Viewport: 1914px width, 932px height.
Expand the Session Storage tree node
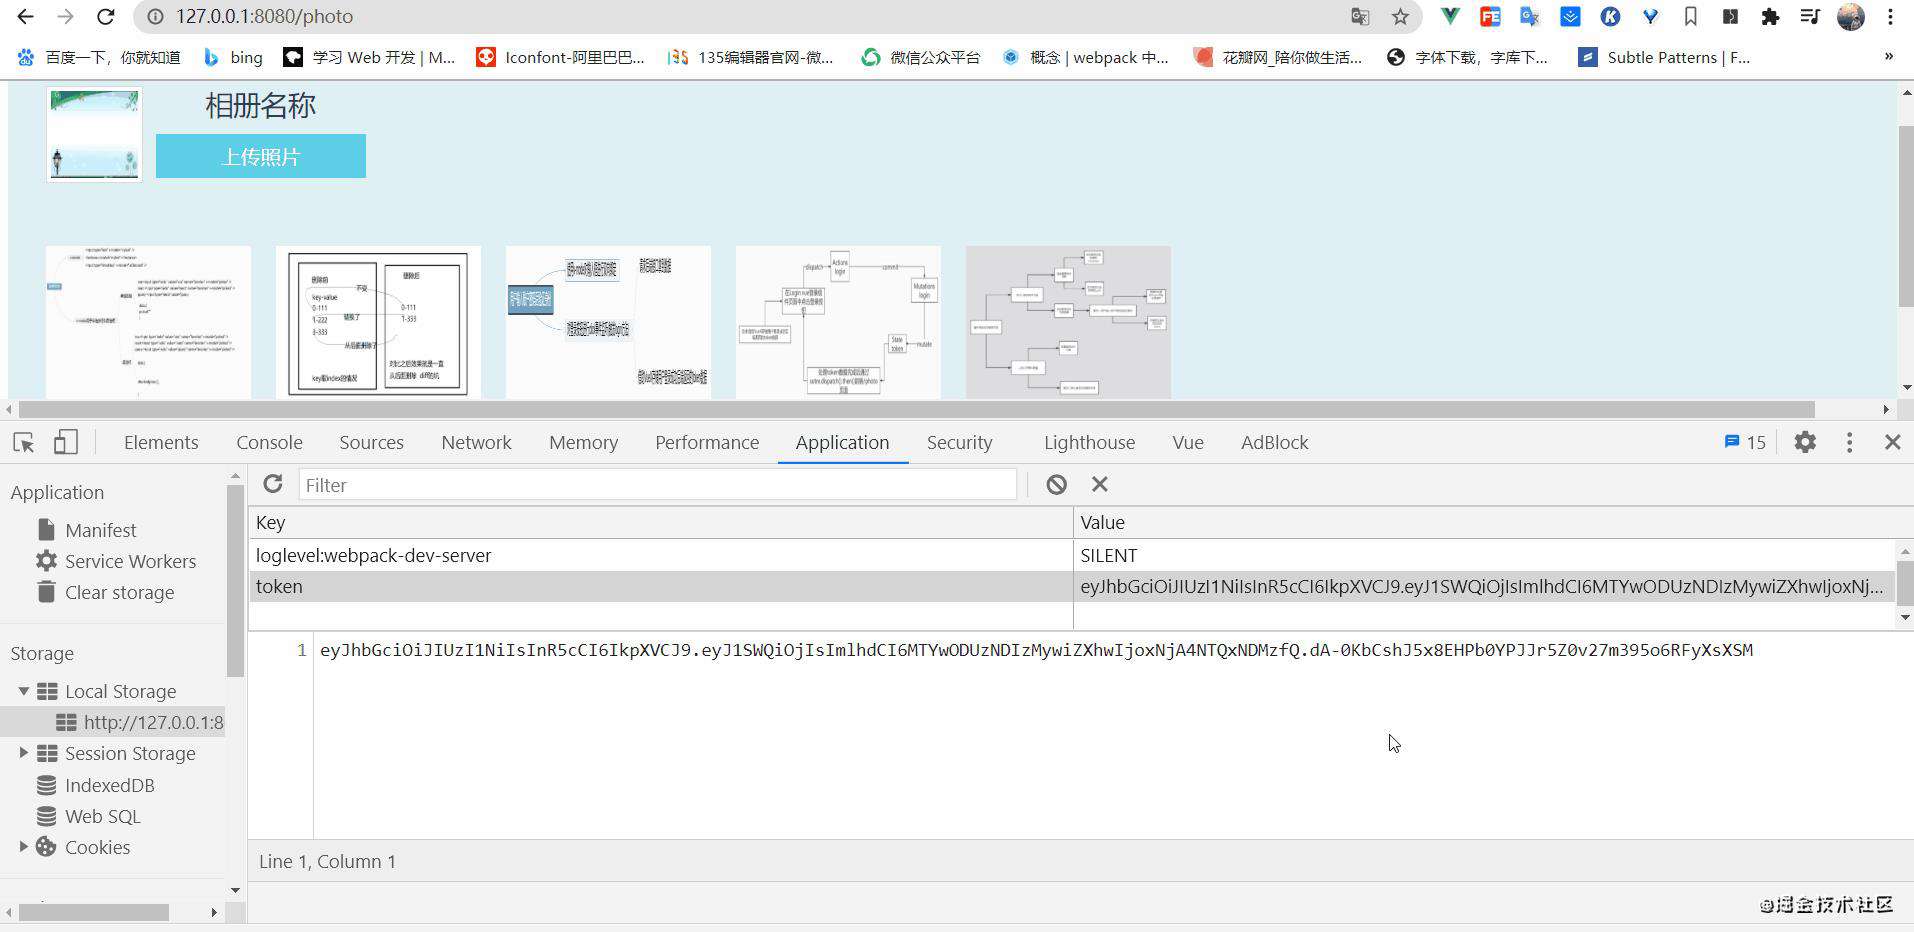coord(24,753)
